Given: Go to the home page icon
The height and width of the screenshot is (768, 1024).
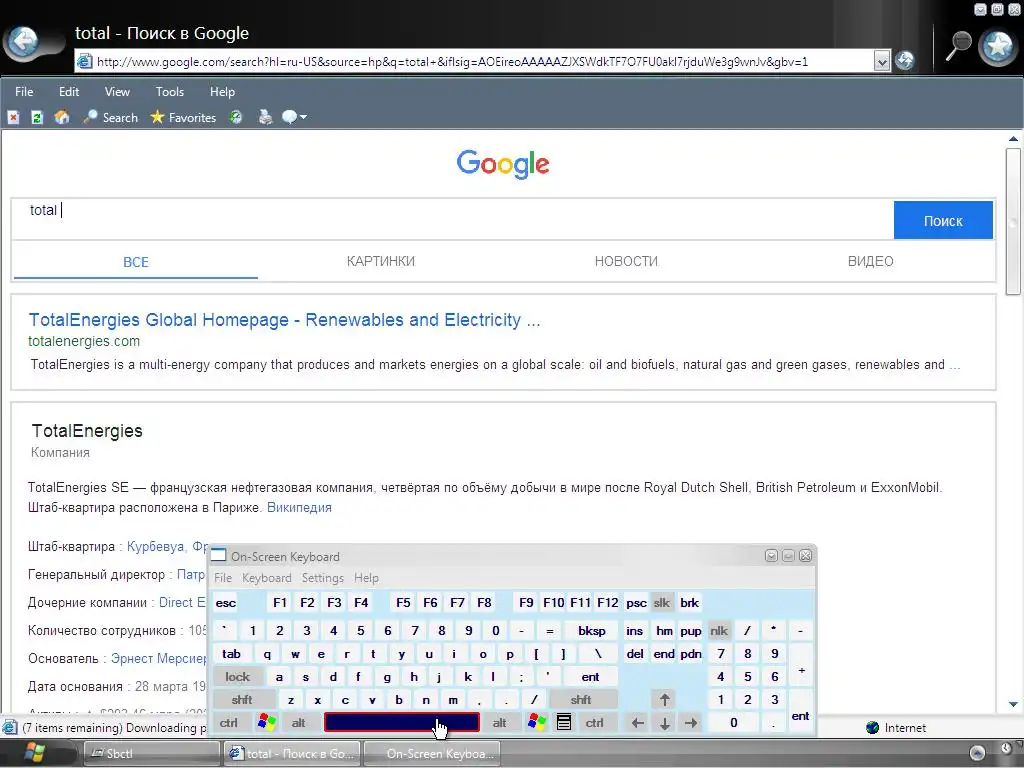Looking at the screenshot, I should click(62, 118).
